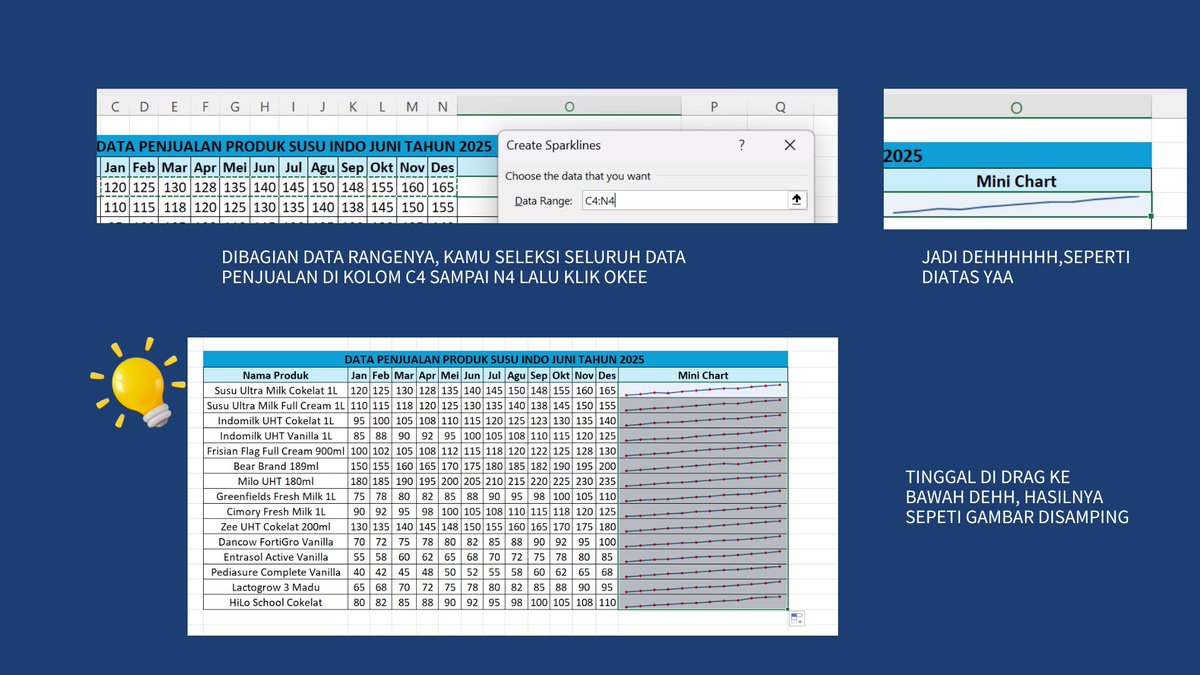Select the Frisian Flag Full Cream 900ml cell
Image resolution: width=1200 pixels, height=675 pixels.
[x=275, y=451]
